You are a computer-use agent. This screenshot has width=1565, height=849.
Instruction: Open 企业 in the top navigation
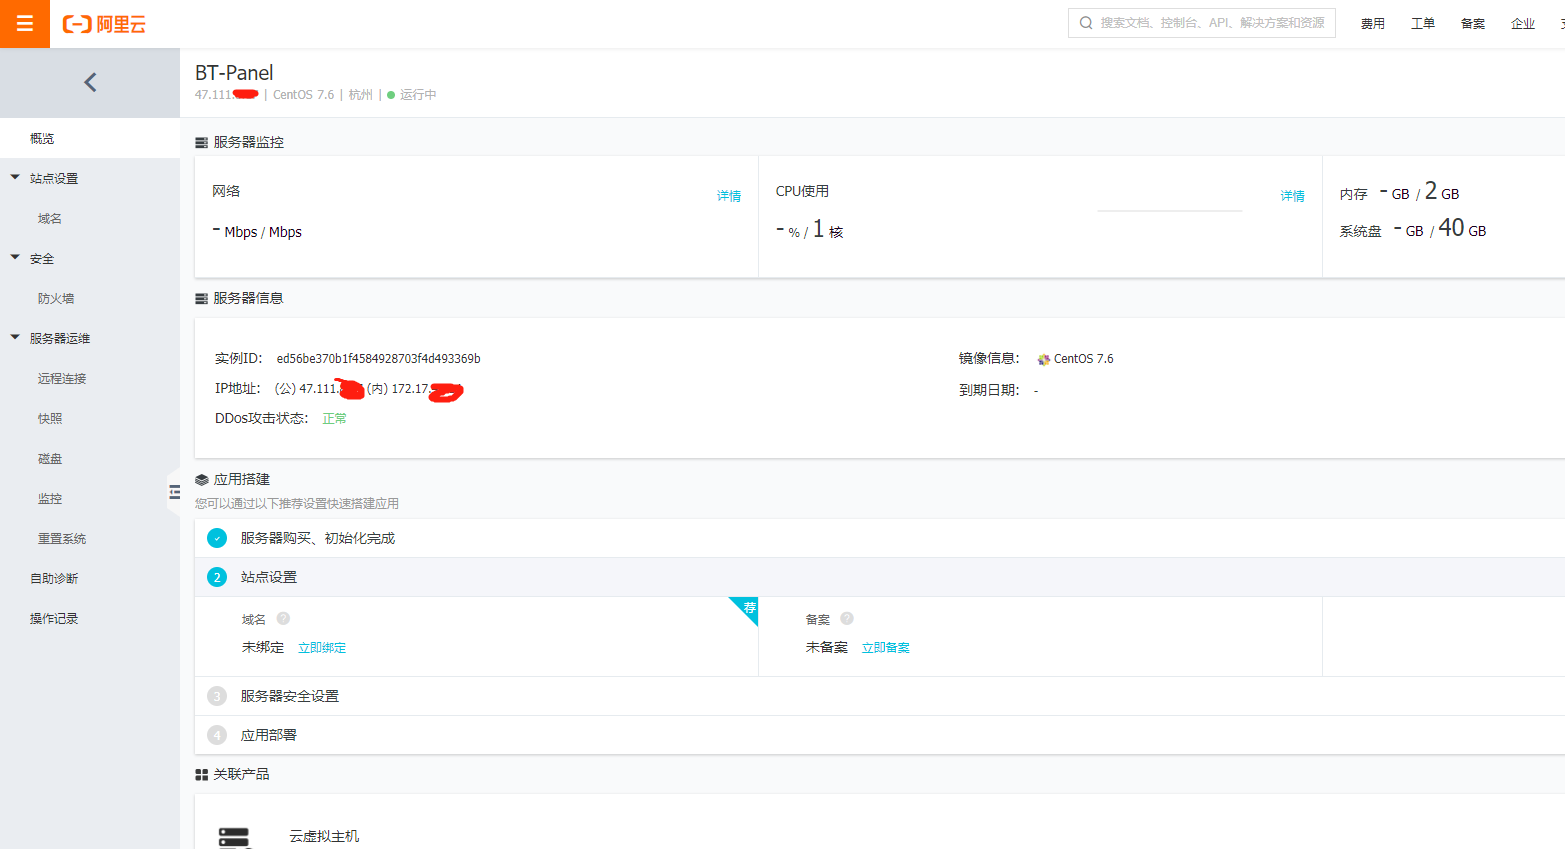[x=1523, y=24]
